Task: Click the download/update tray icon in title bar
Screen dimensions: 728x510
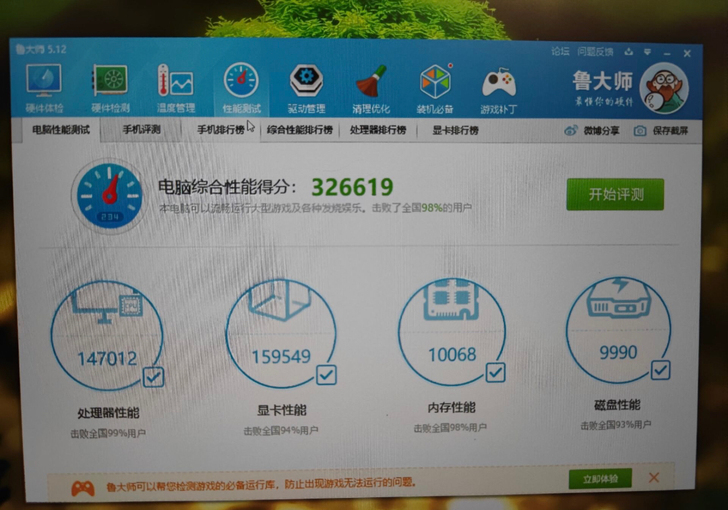Action: tap(629, 52)
